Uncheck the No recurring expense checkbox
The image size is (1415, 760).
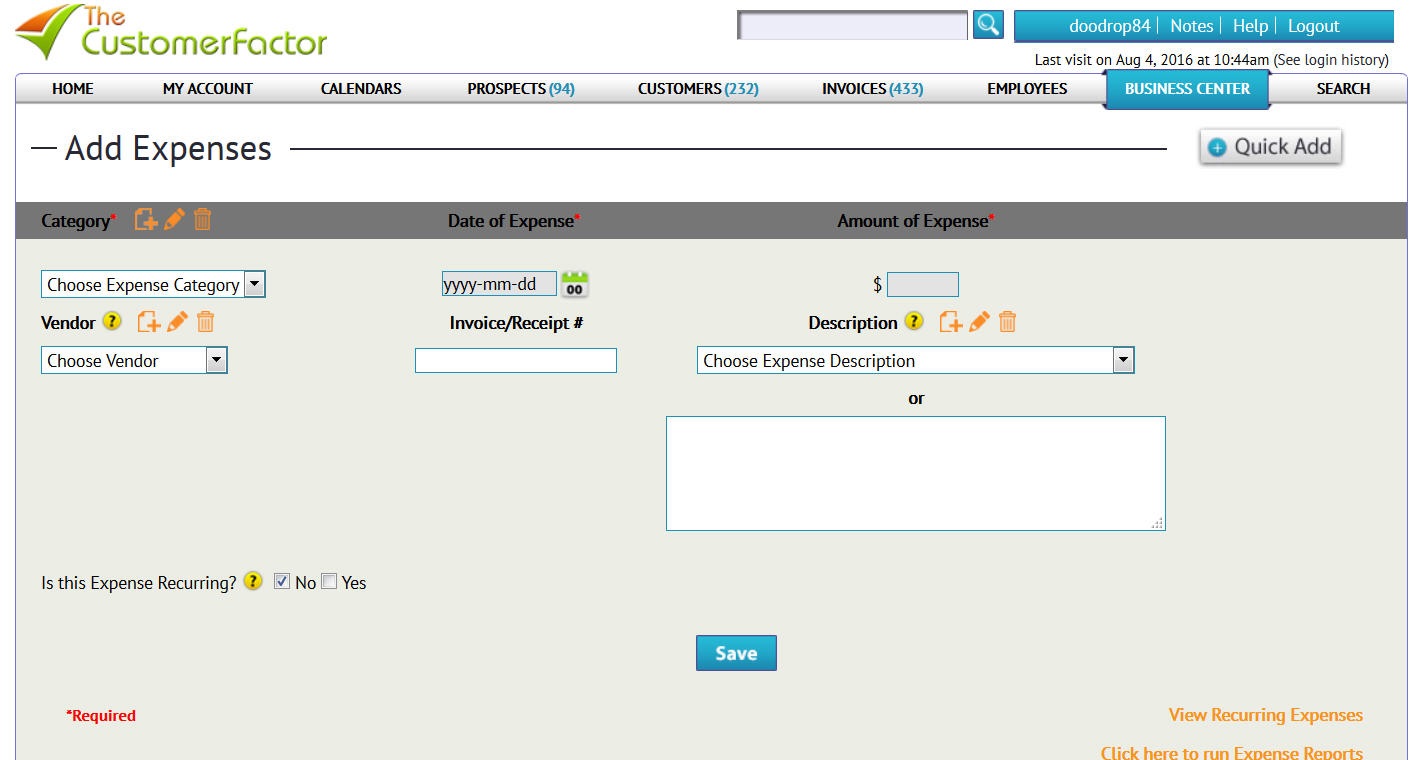[x=282, y=582]
